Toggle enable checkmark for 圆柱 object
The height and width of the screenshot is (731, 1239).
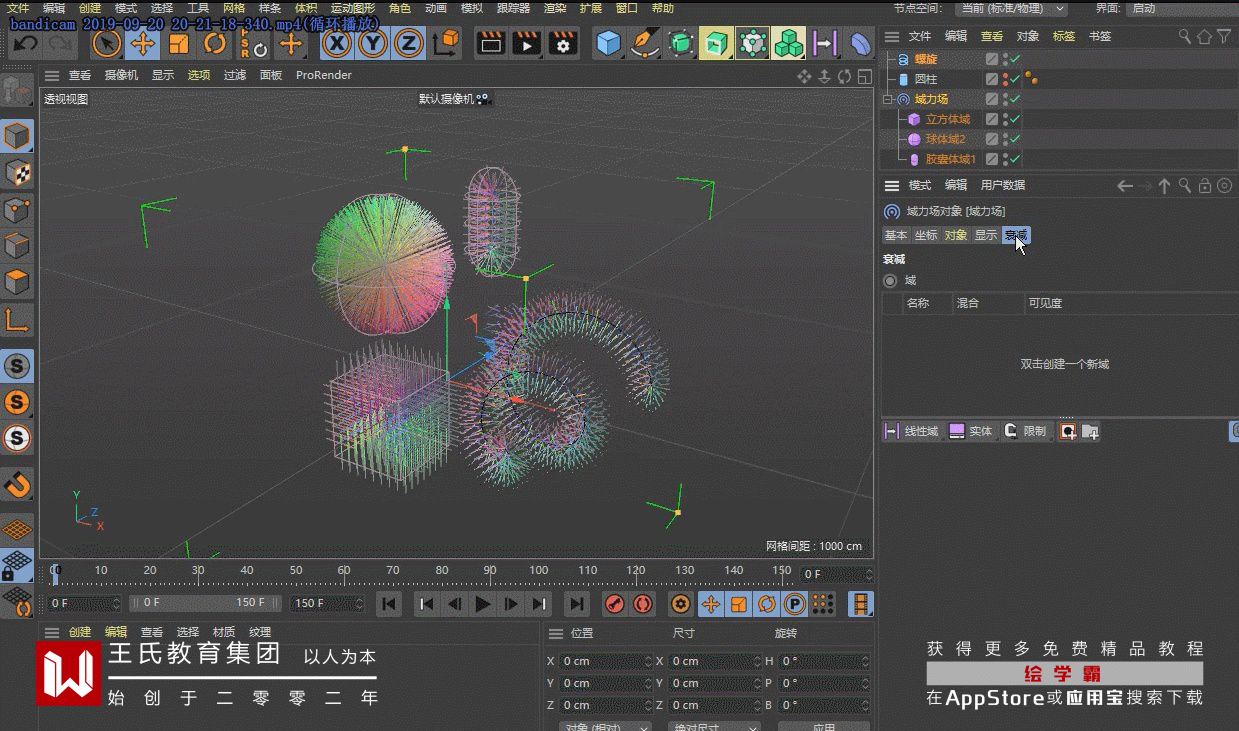1016,79
